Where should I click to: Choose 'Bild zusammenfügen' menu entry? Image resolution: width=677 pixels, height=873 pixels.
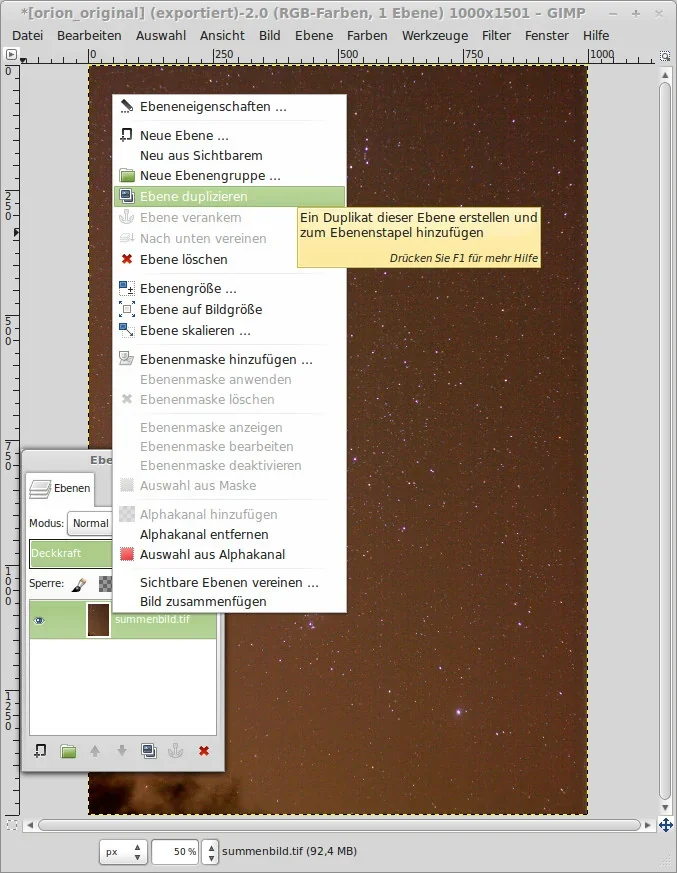point(203,601)
